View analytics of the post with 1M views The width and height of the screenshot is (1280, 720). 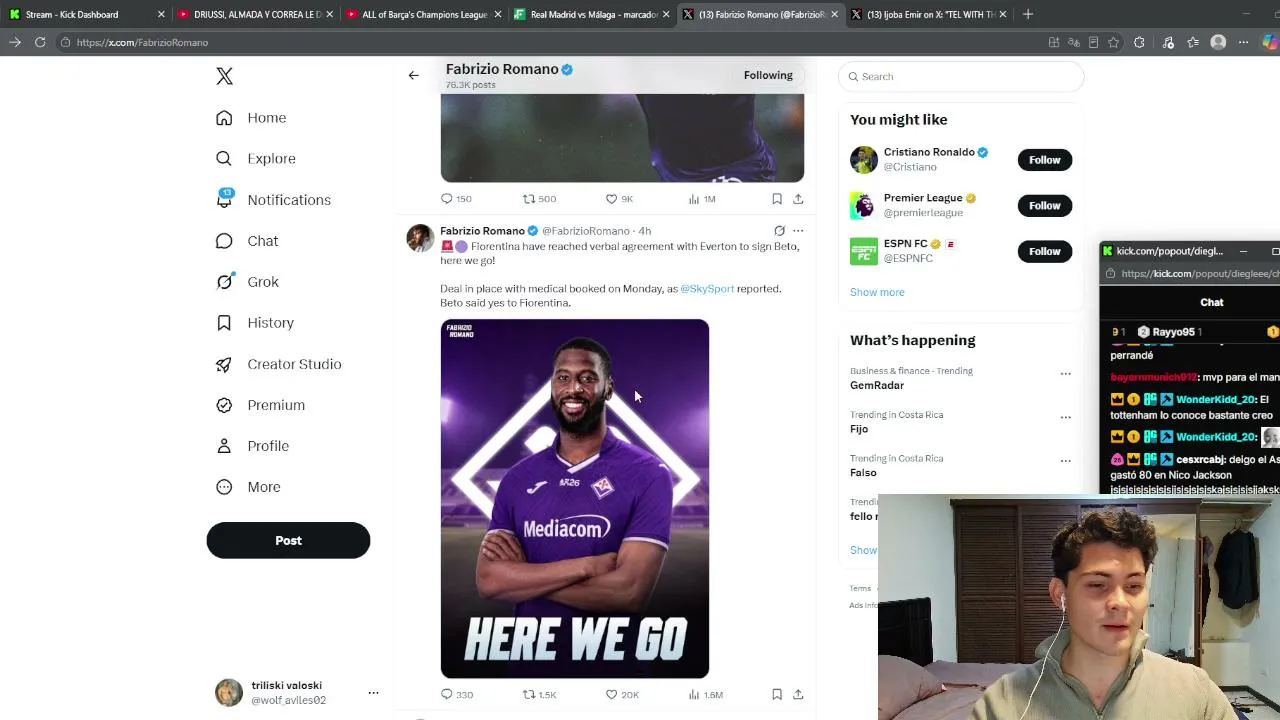[x=701, y=199]
